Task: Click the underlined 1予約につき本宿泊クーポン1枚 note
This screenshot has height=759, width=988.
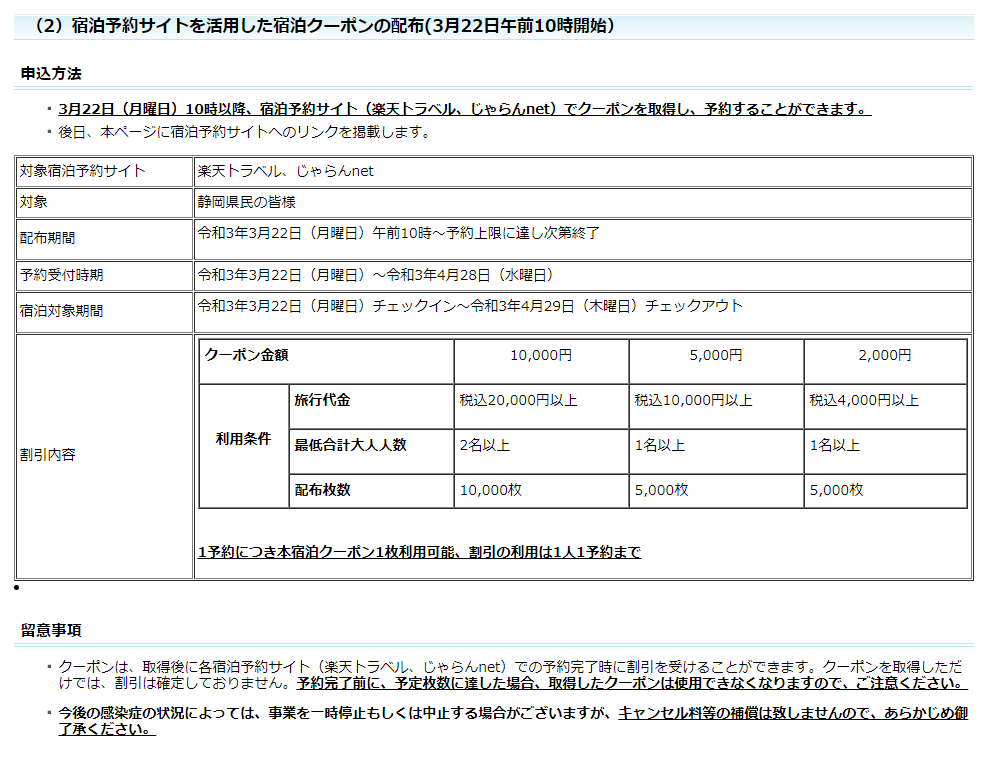Action: point(419,552)
